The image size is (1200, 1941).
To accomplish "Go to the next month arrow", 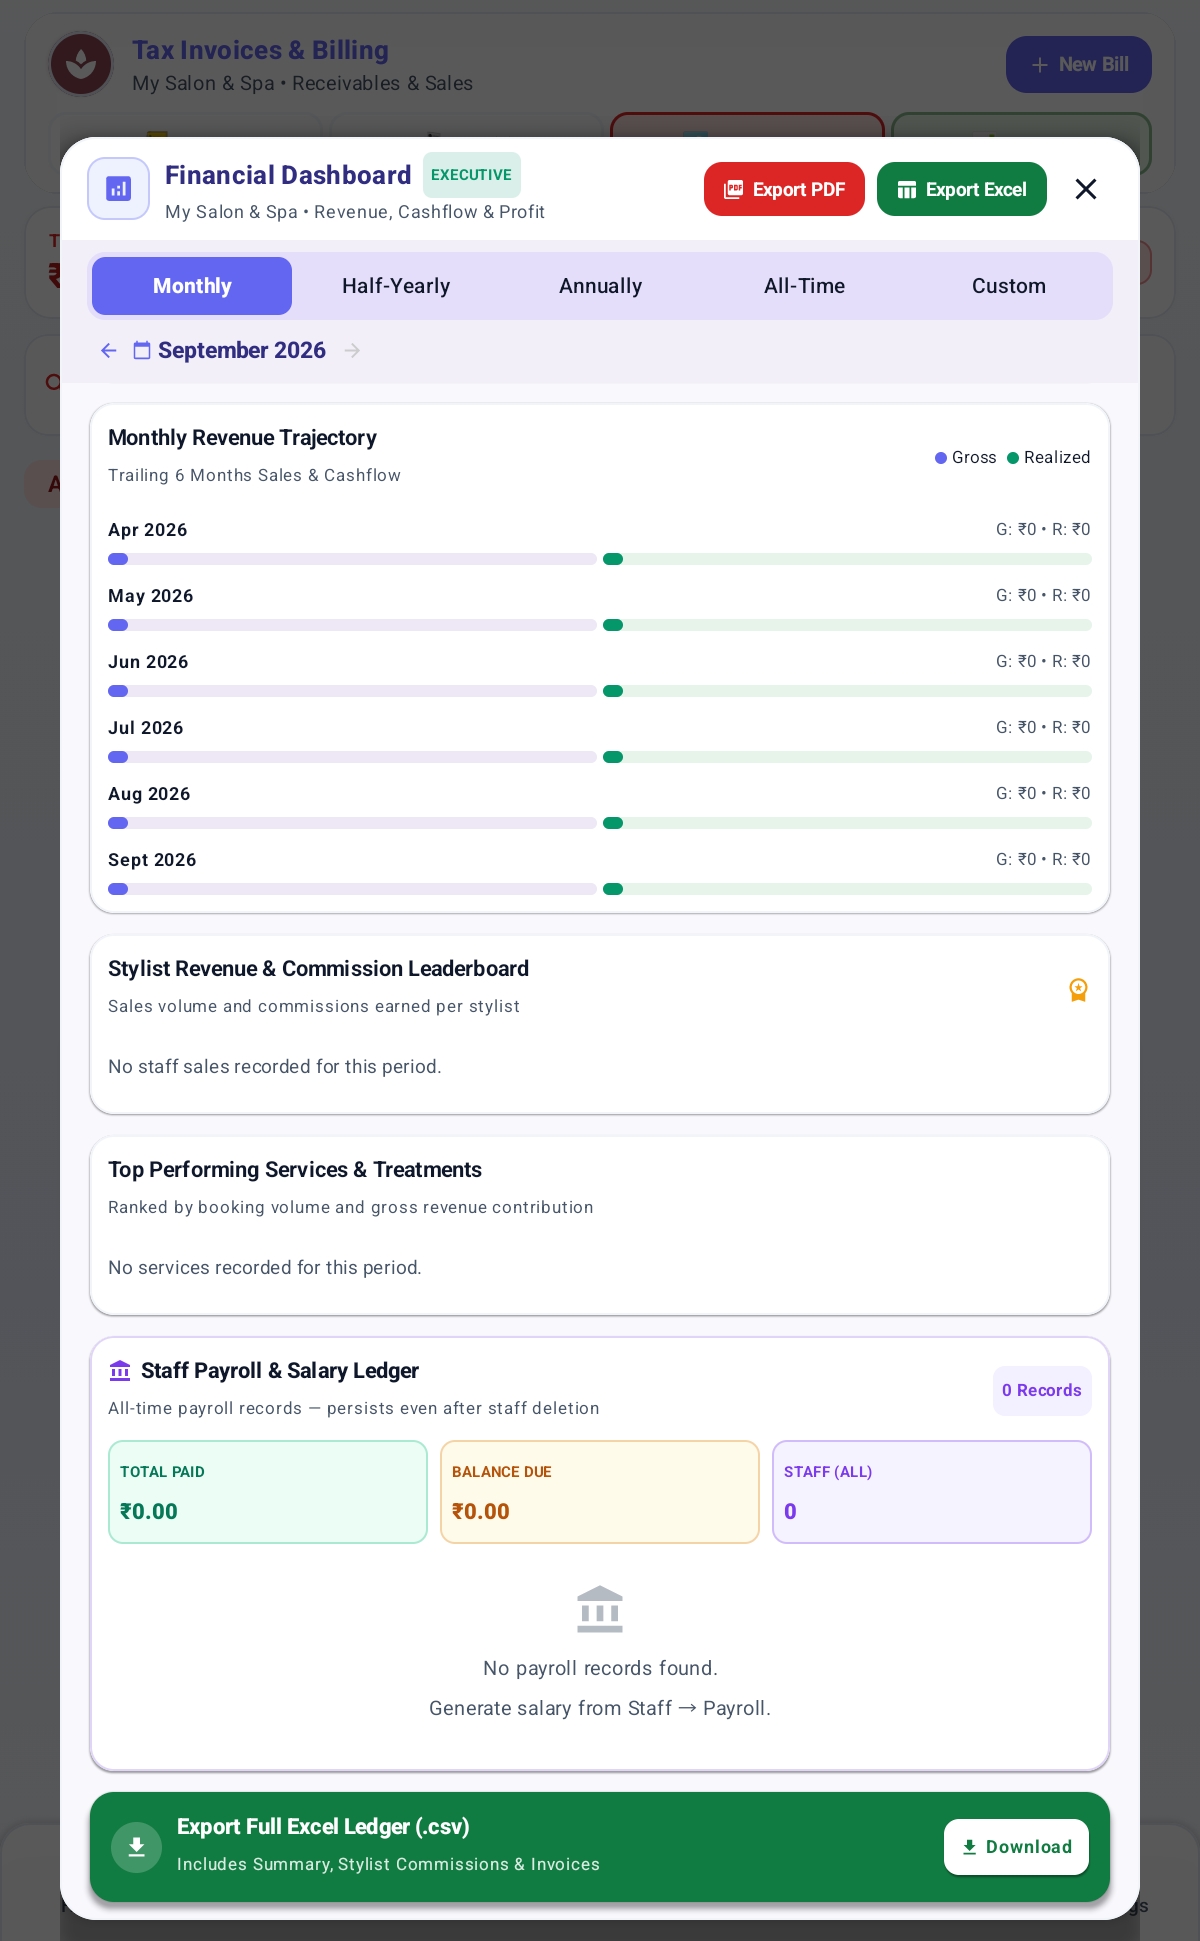I will [x=352, y=350].
